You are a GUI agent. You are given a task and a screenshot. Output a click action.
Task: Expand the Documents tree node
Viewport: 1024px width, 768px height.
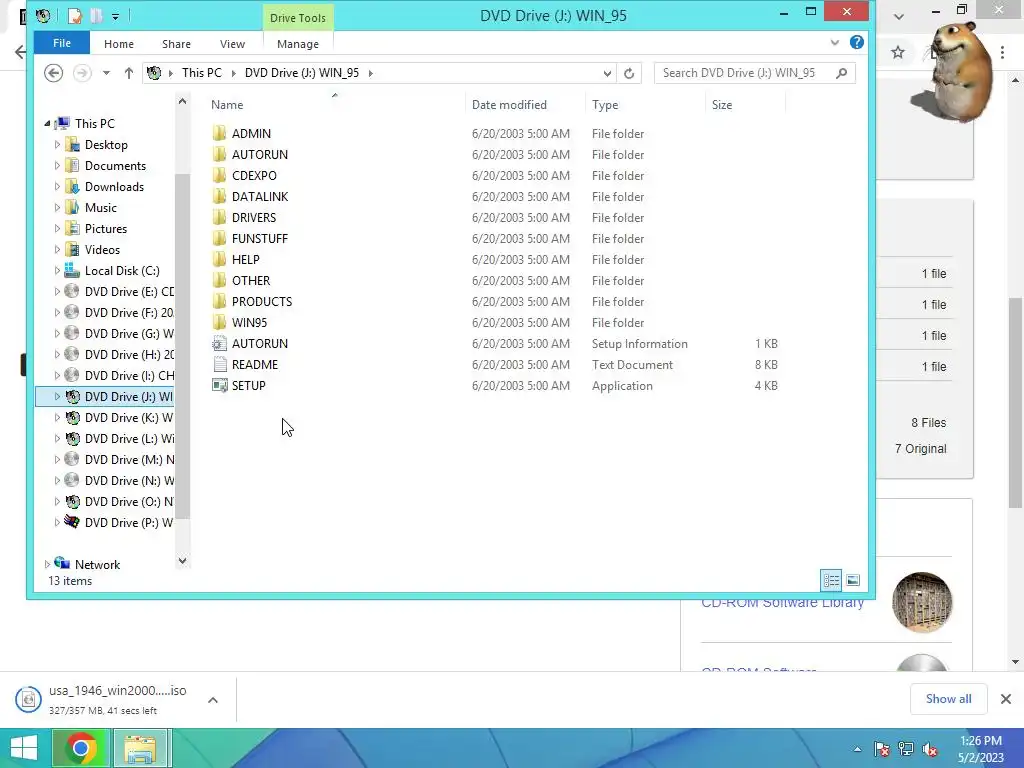[x=57, y=165]
